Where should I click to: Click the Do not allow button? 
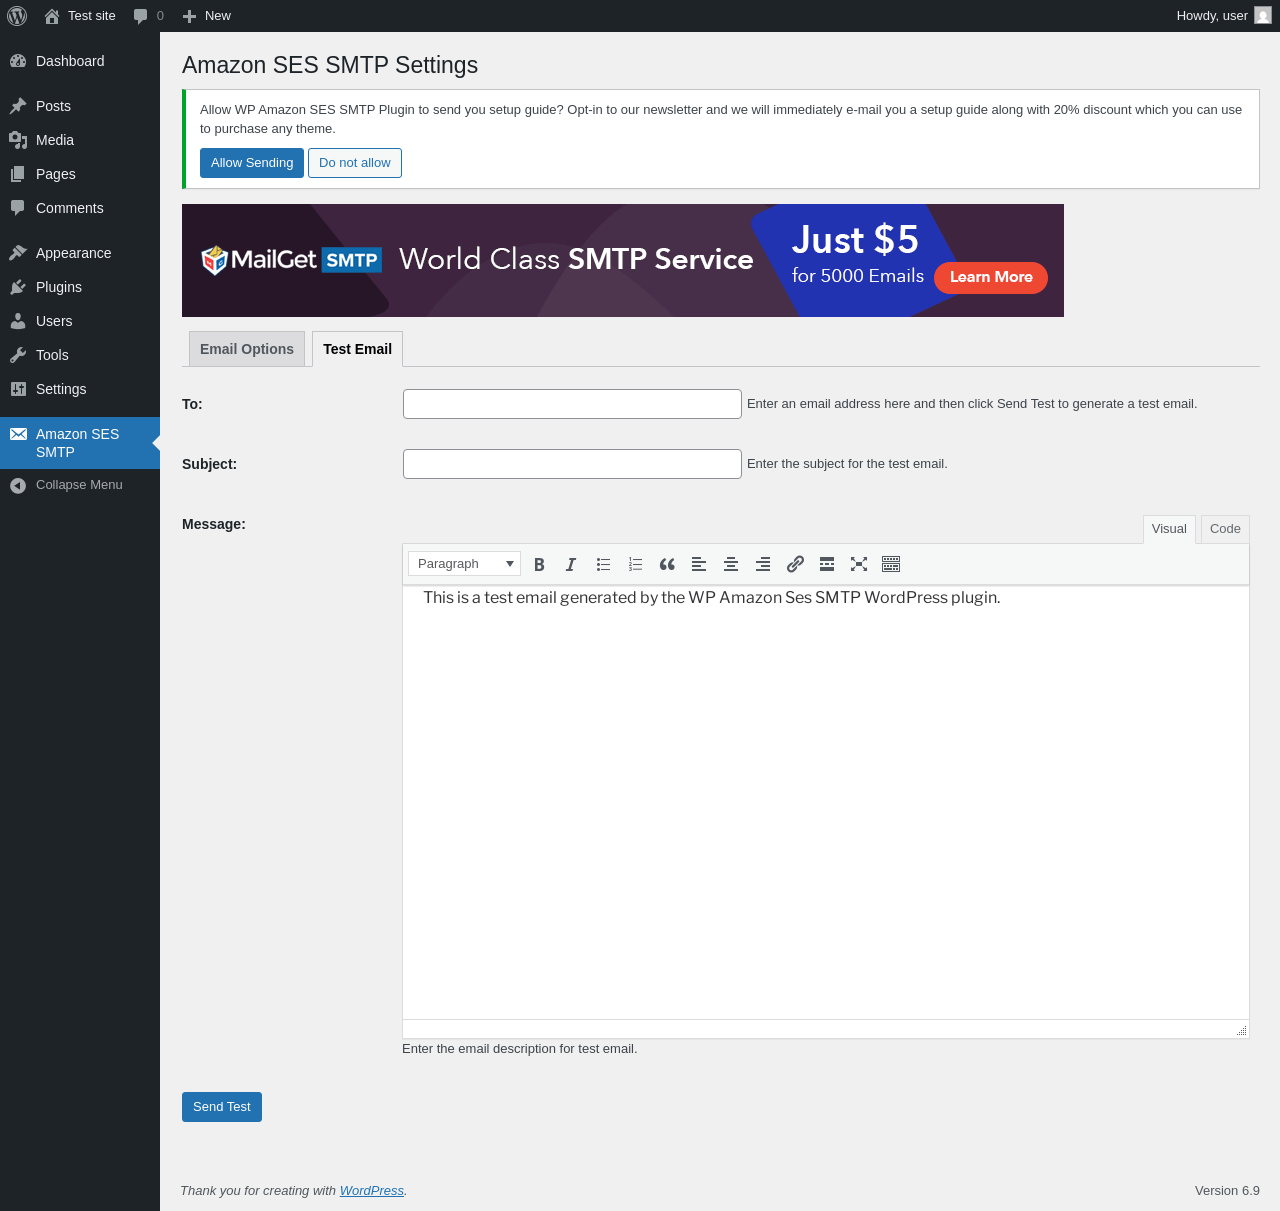tap(355, 163)
